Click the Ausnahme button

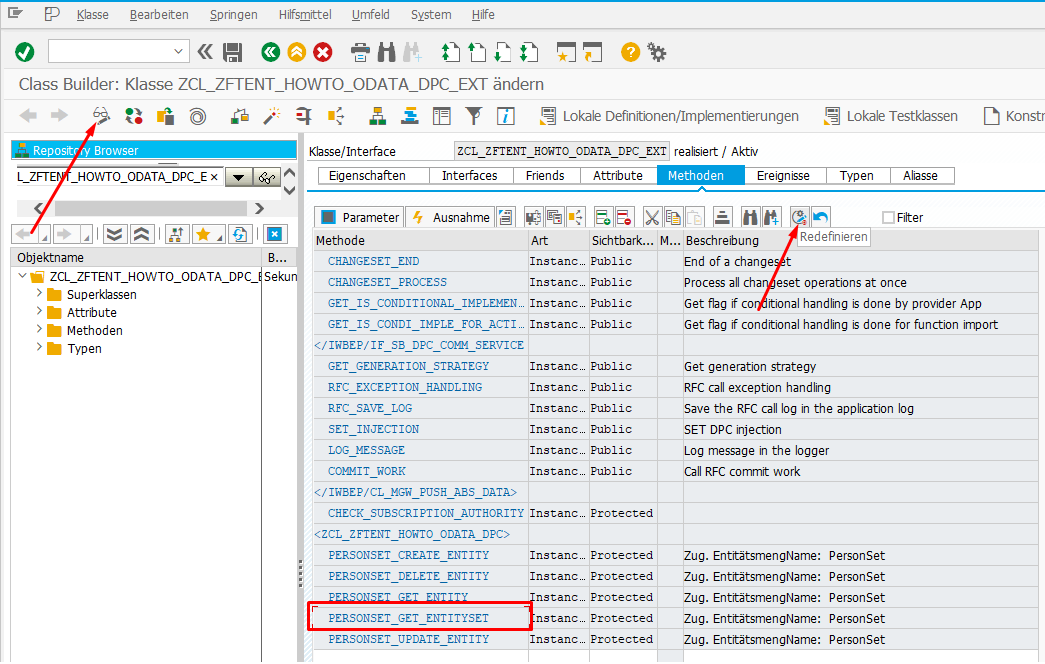(x=451, y=217)
